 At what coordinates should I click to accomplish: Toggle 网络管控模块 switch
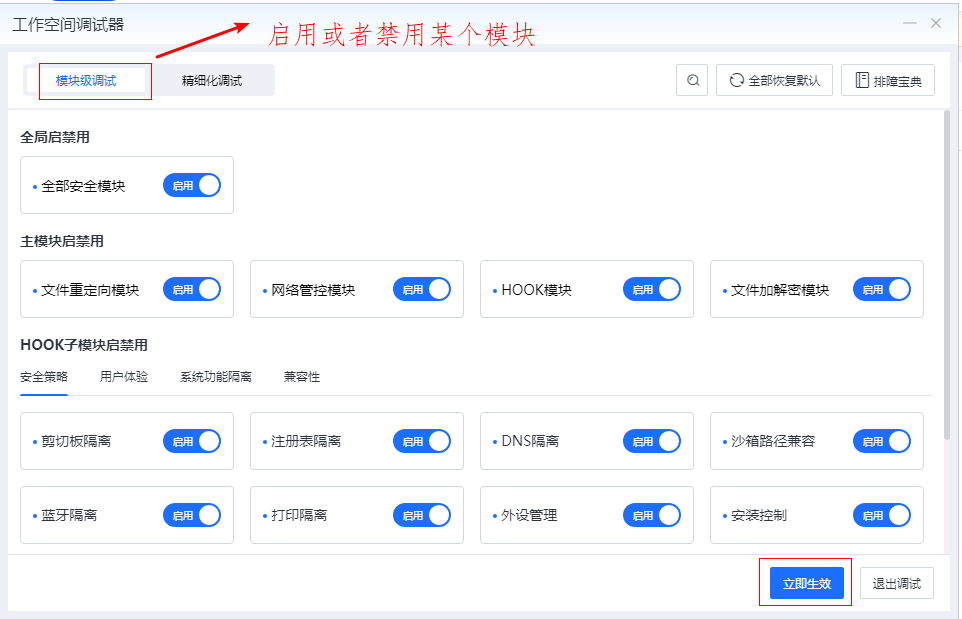point(422,290)
